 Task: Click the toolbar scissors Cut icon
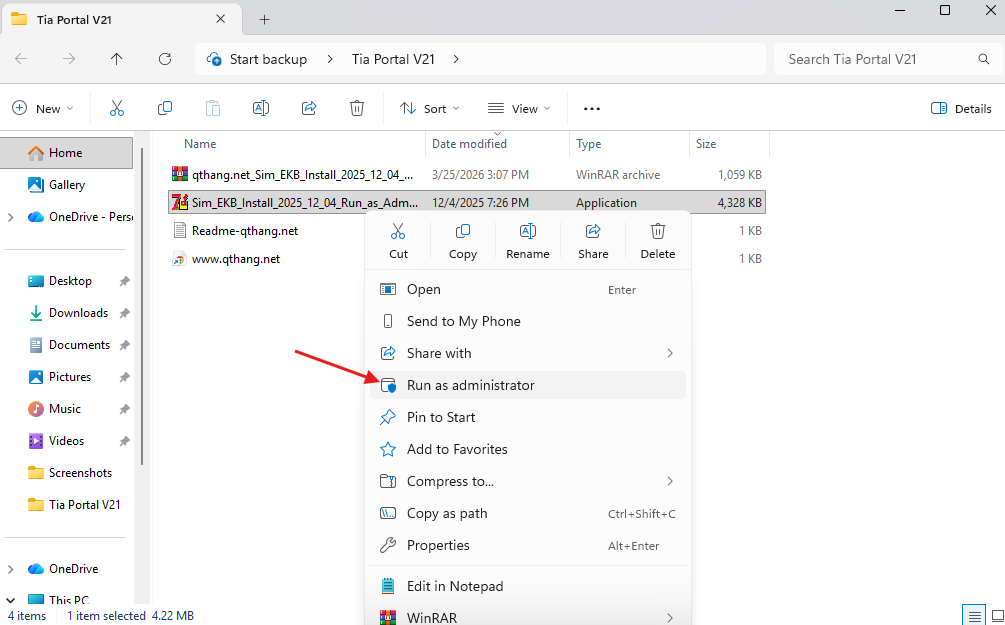click(x=117, y=108)
